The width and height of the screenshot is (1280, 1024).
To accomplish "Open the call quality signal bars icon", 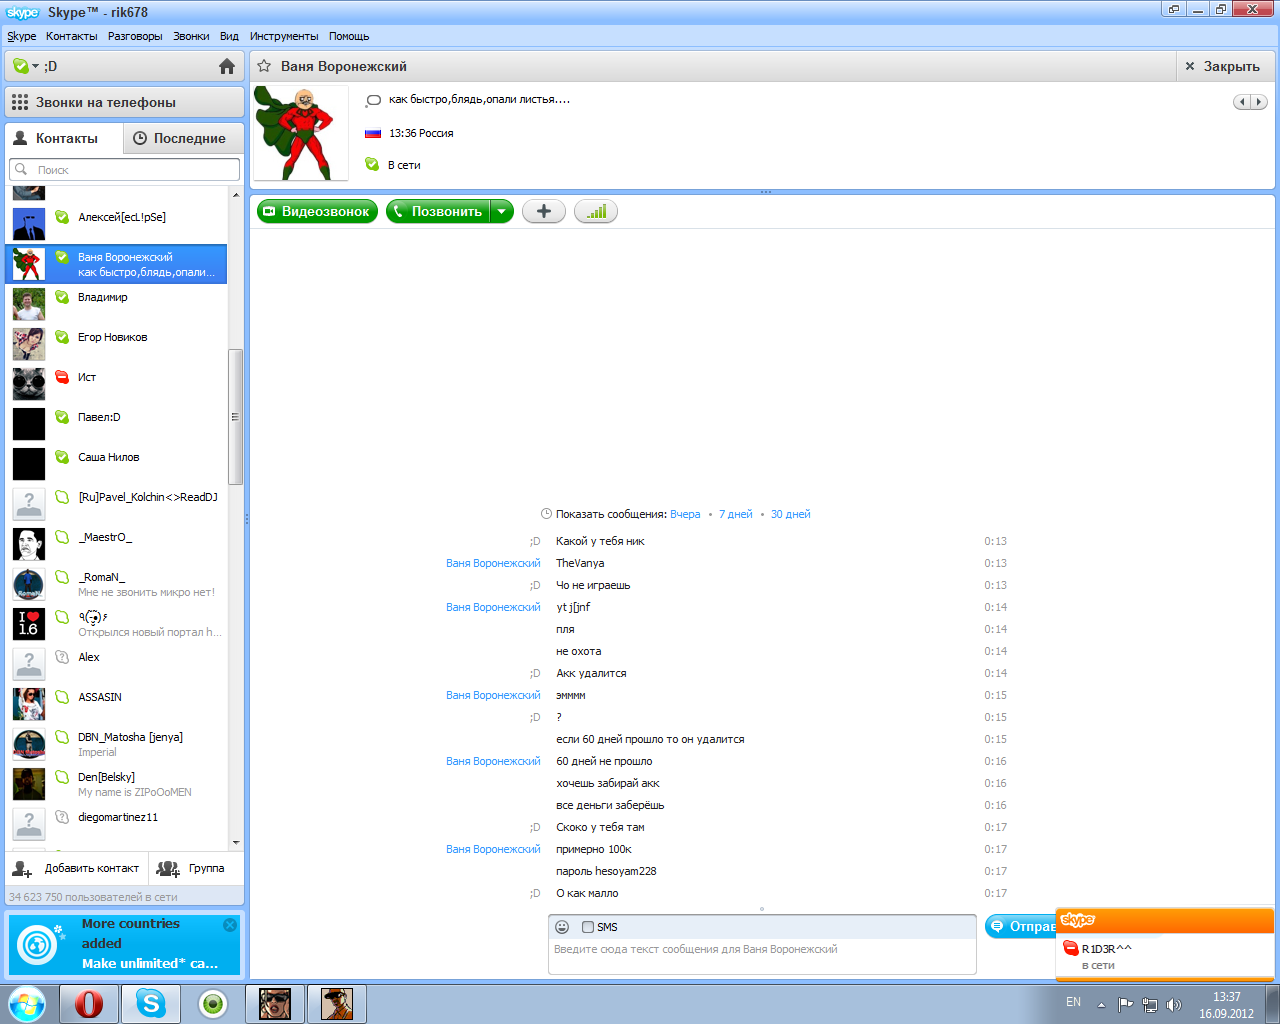I will click(x=596, y=211).
